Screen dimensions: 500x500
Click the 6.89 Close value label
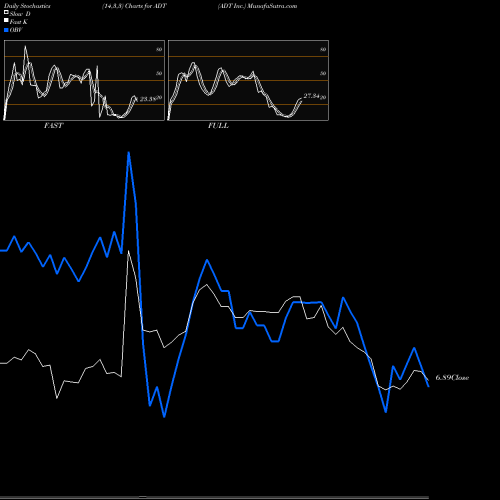pyautogui.click(x=452, y=378)
